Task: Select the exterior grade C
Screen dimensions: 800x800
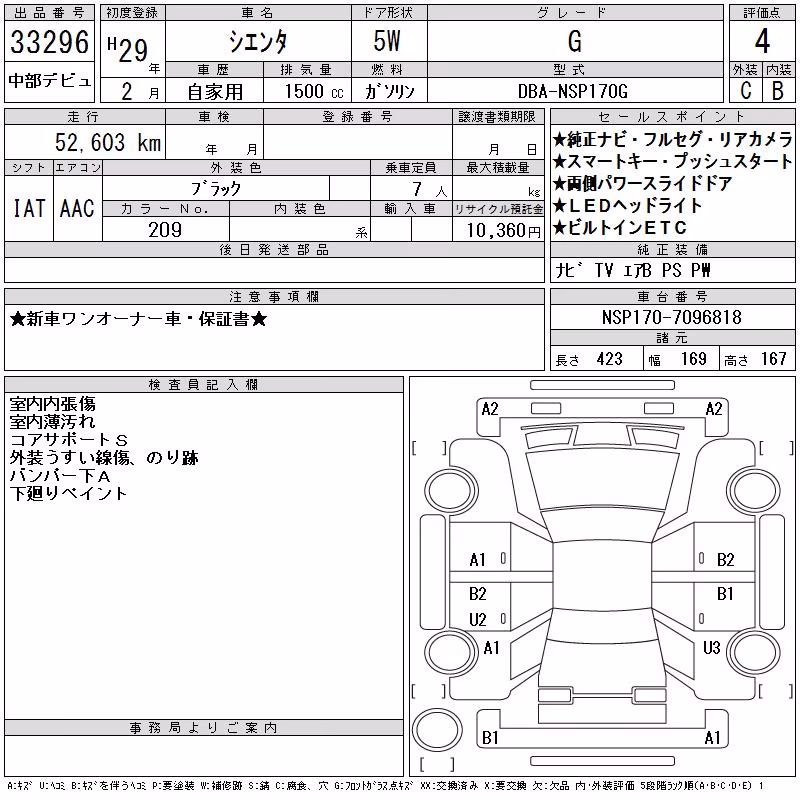Action: tap(745, 90)
